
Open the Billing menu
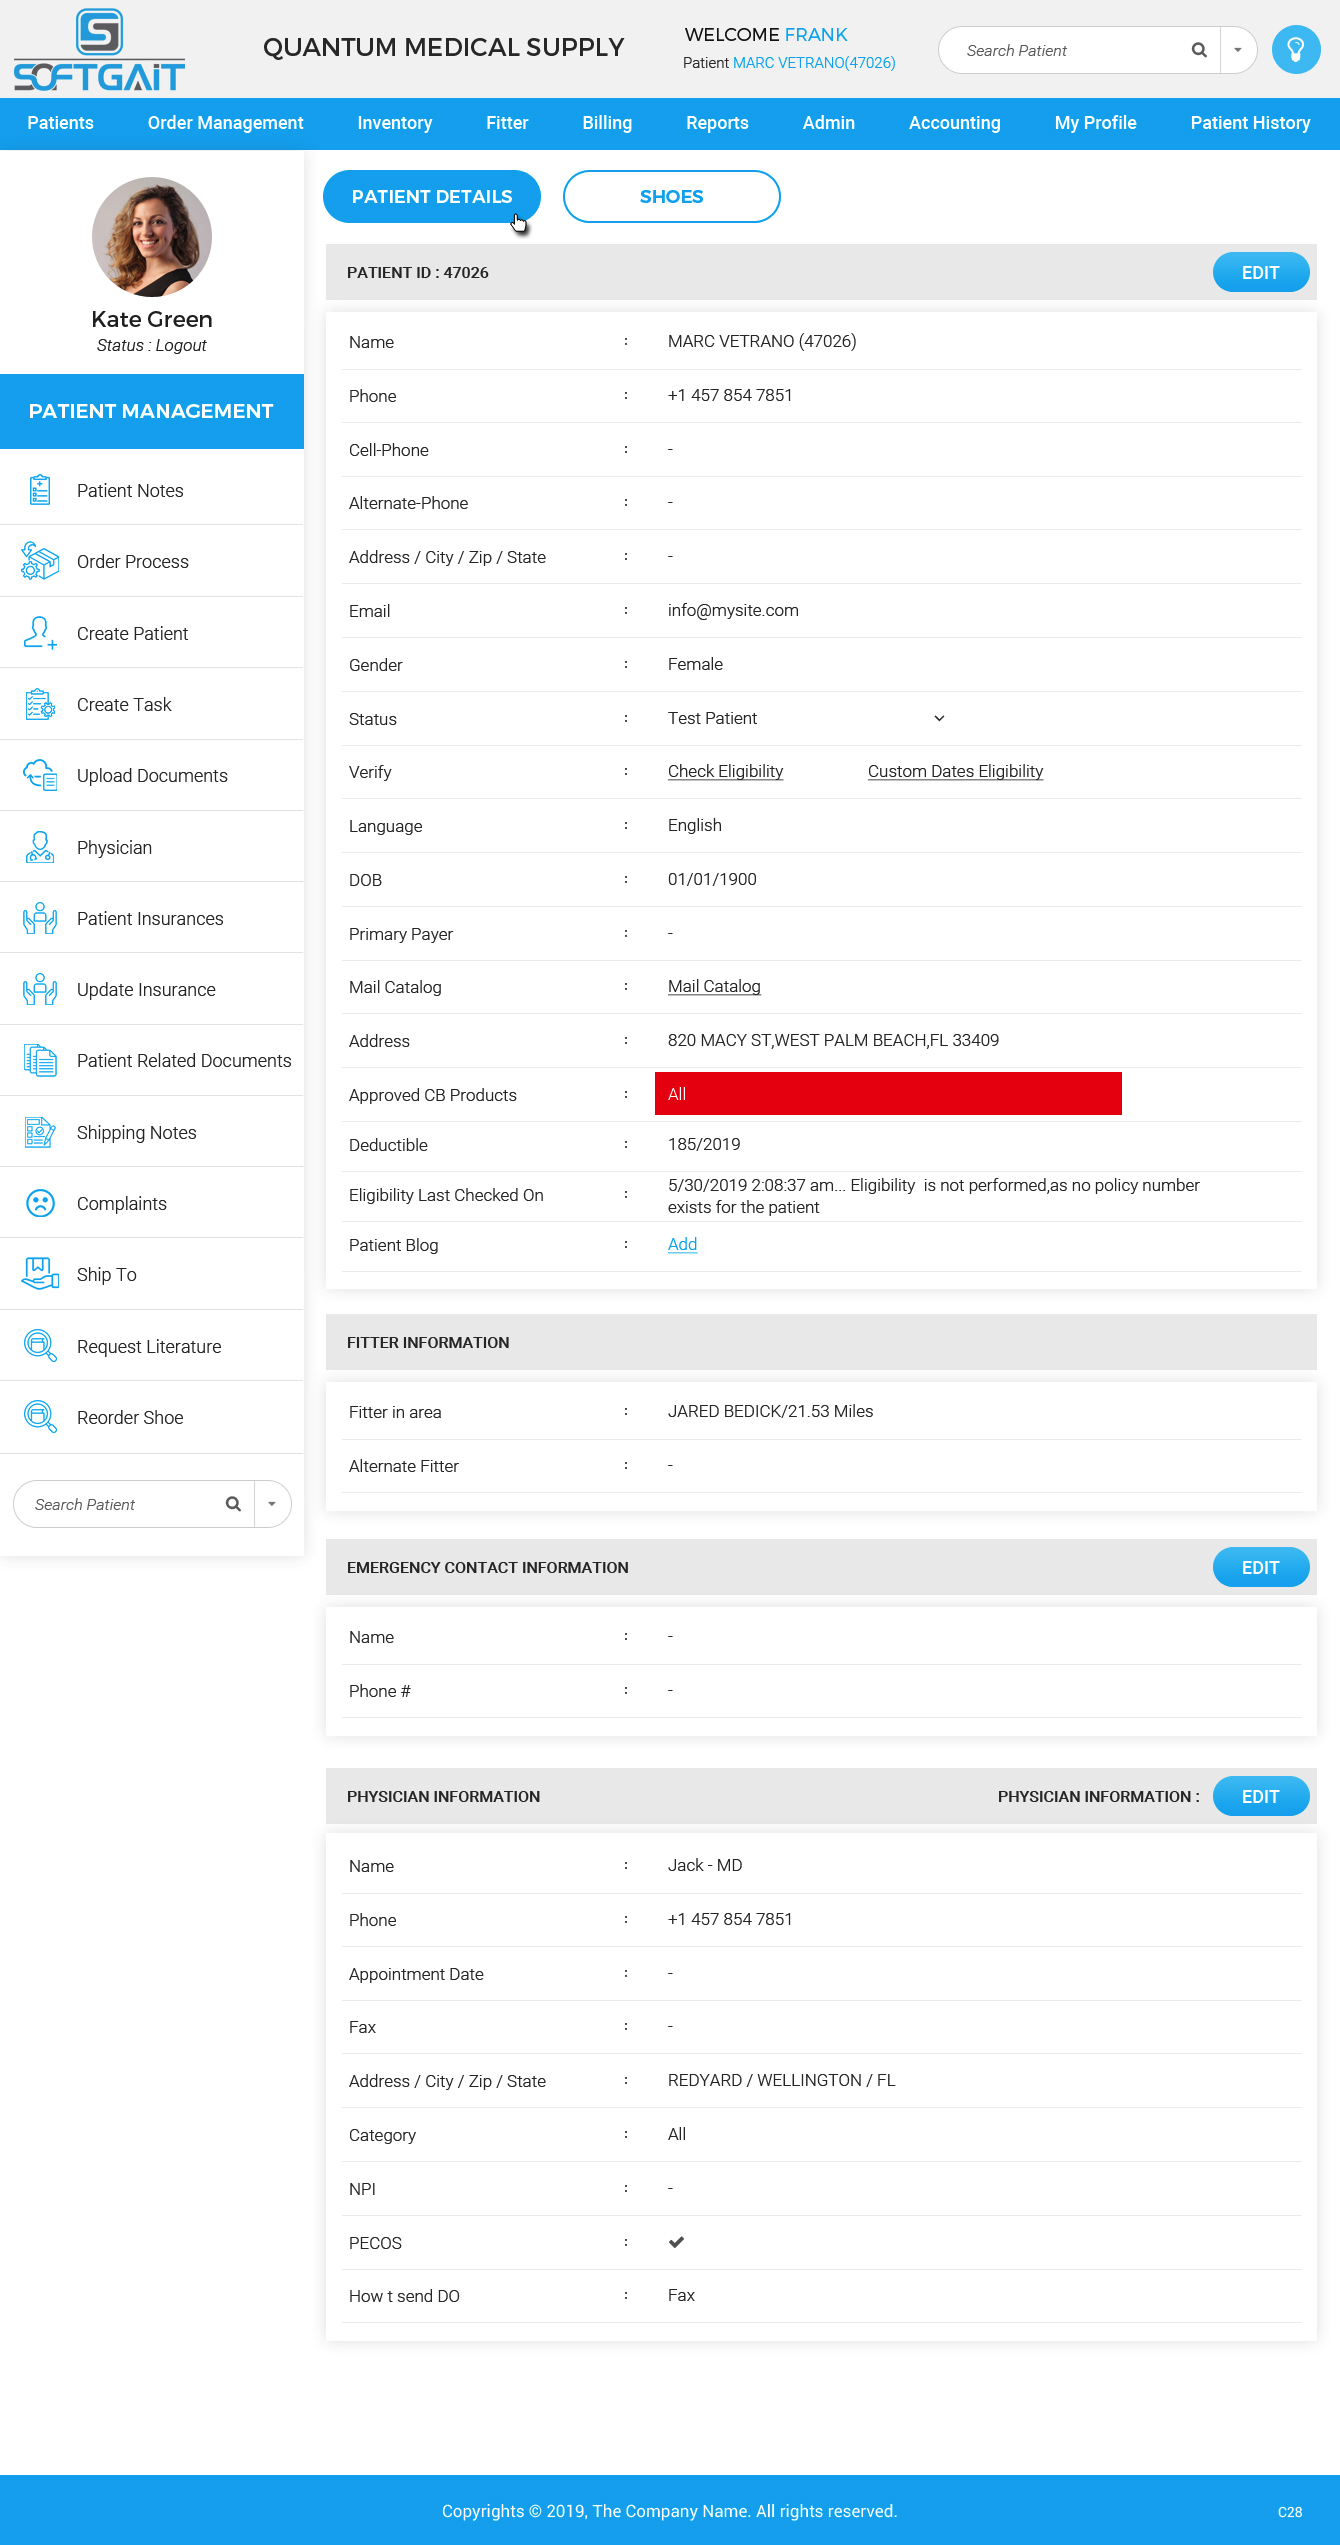[x=607, y=123]
